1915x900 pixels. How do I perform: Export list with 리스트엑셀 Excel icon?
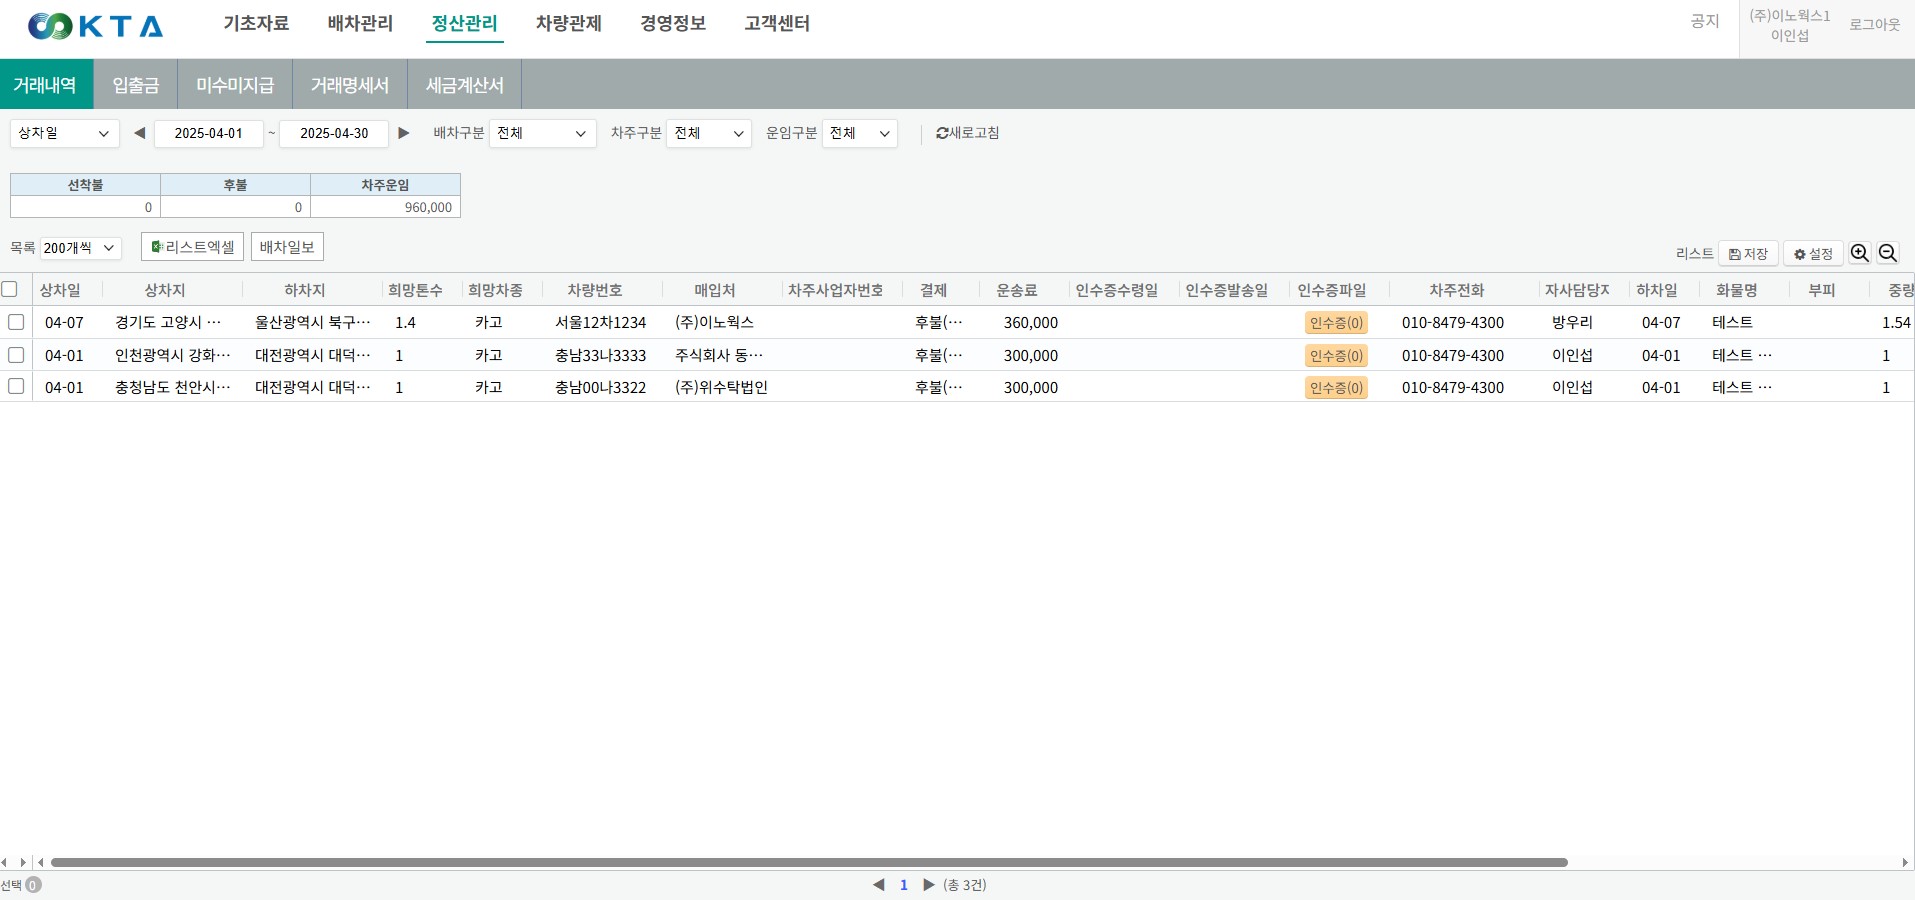point(157,247)
